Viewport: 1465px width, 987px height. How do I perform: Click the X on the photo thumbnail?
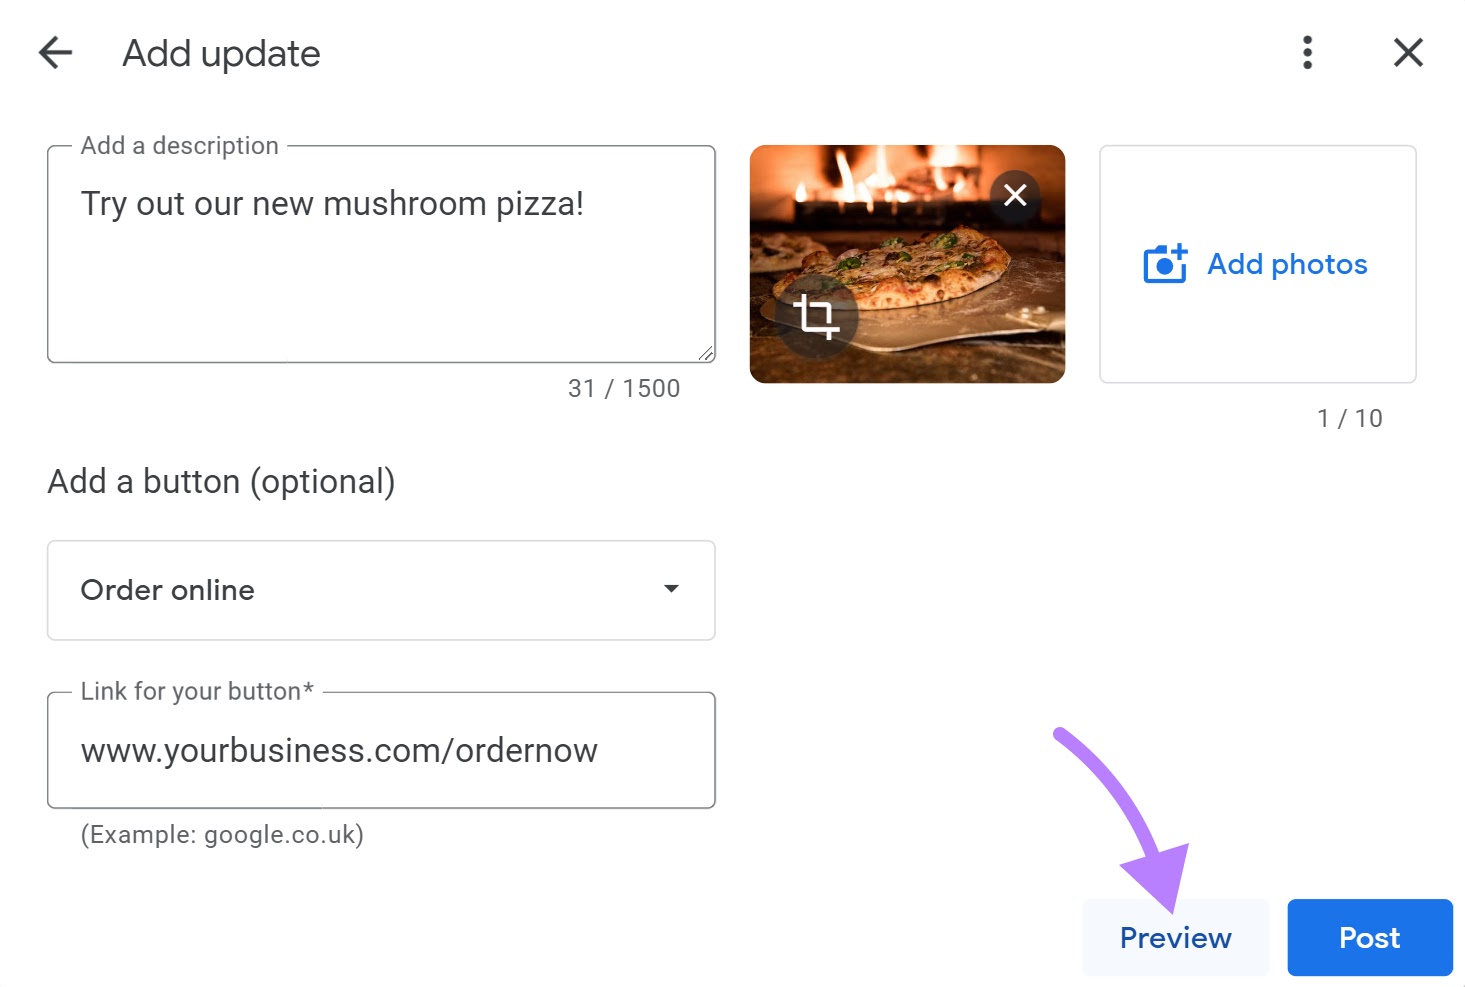coord(1014,195)
